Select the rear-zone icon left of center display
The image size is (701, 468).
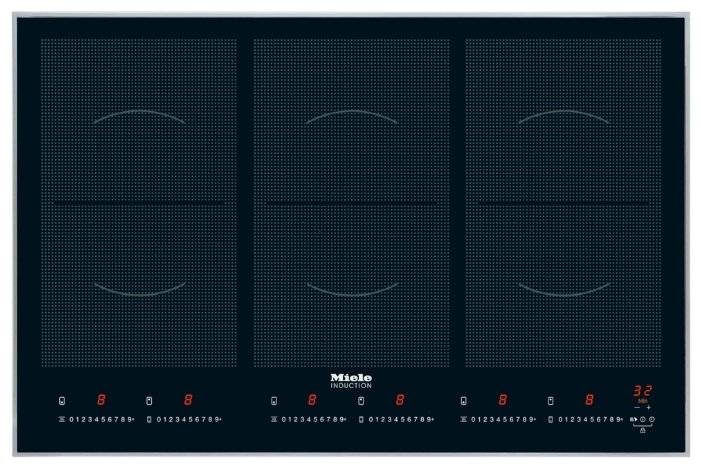tap(274, 400)
